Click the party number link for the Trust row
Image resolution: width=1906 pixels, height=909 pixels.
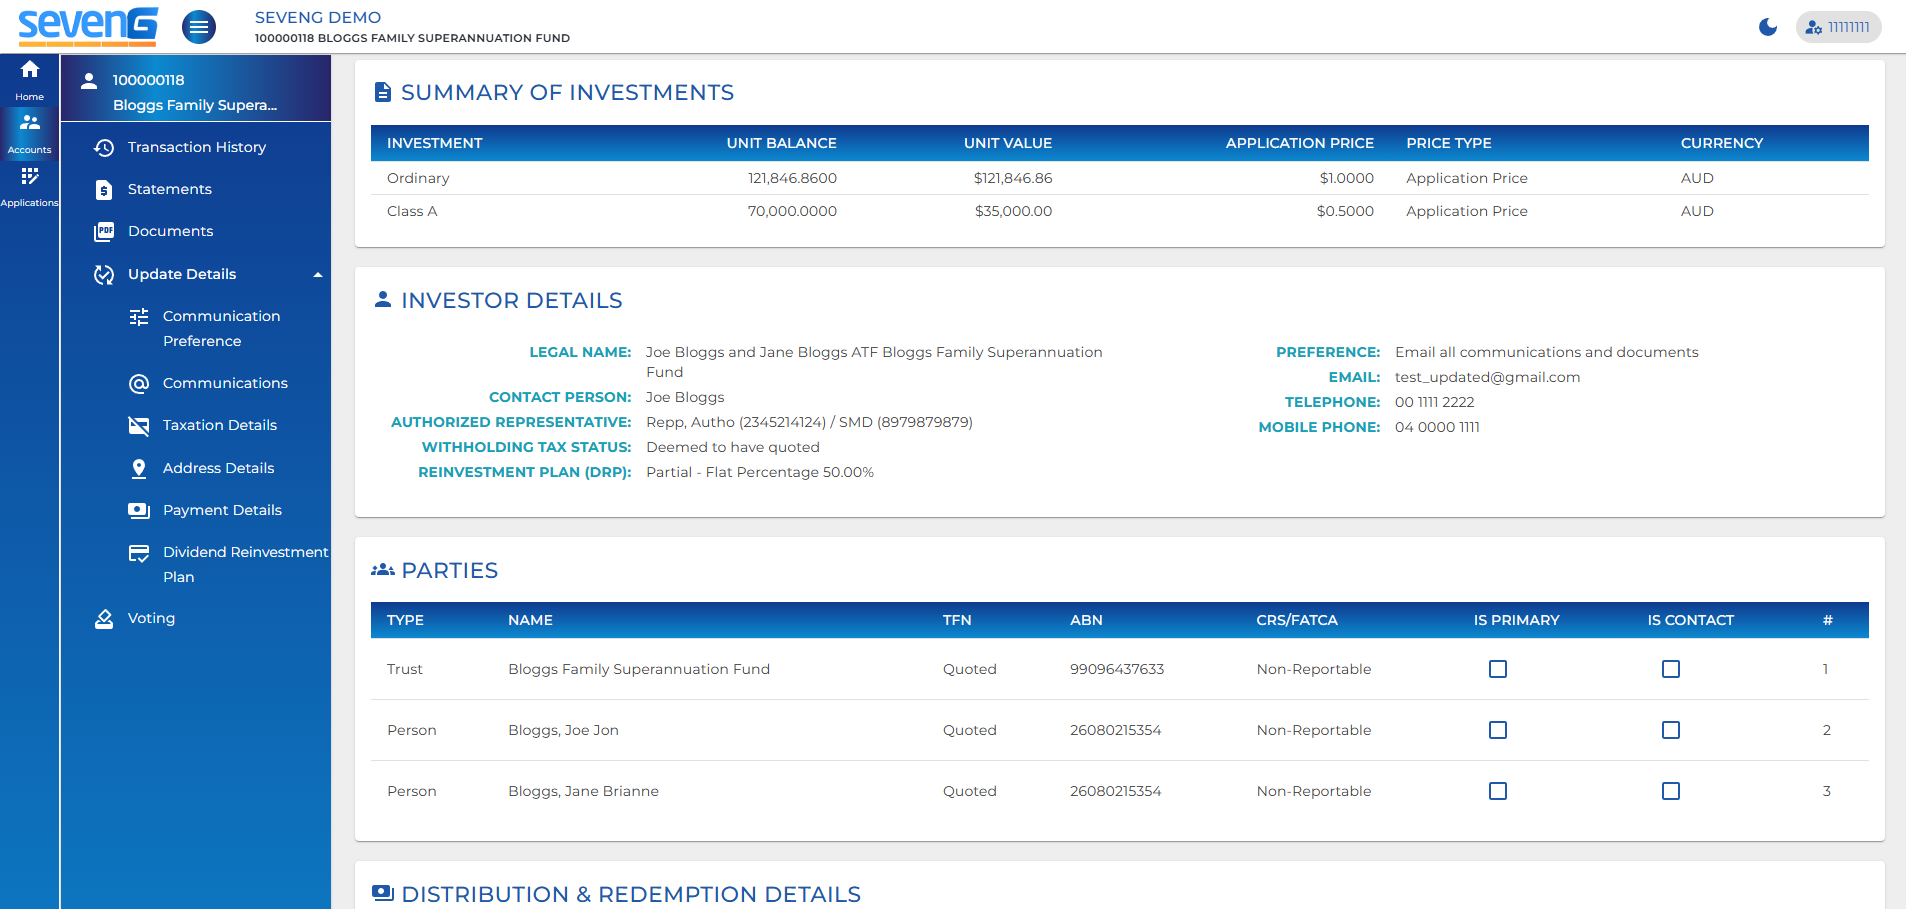[1826, 669]
